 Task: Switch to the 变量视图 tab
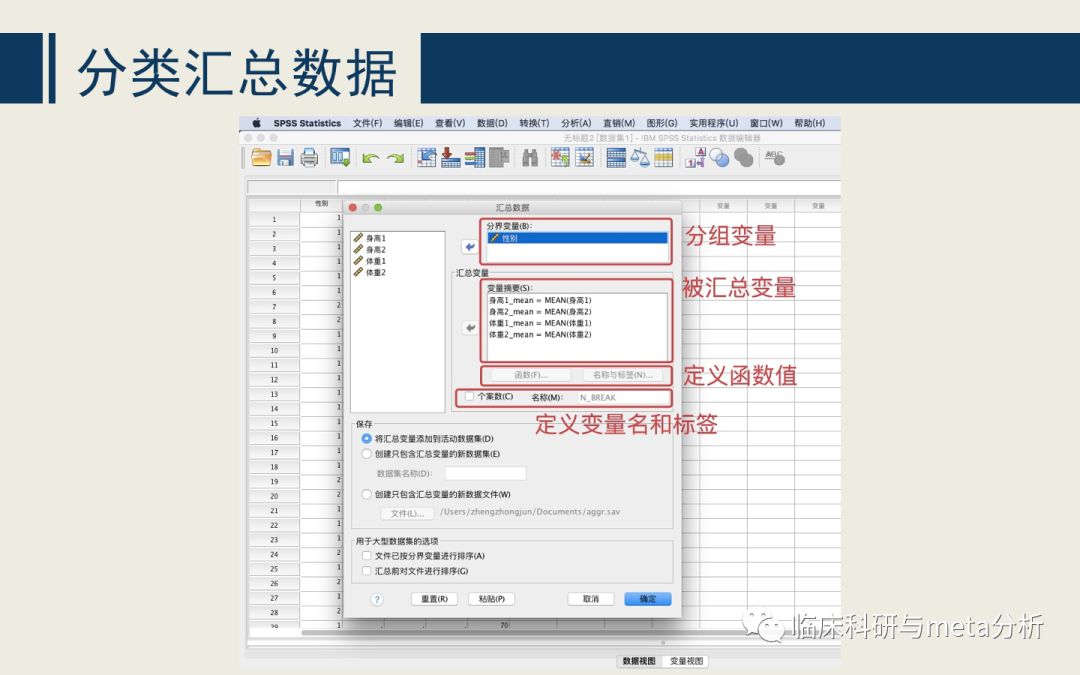[x=686, y=661]
